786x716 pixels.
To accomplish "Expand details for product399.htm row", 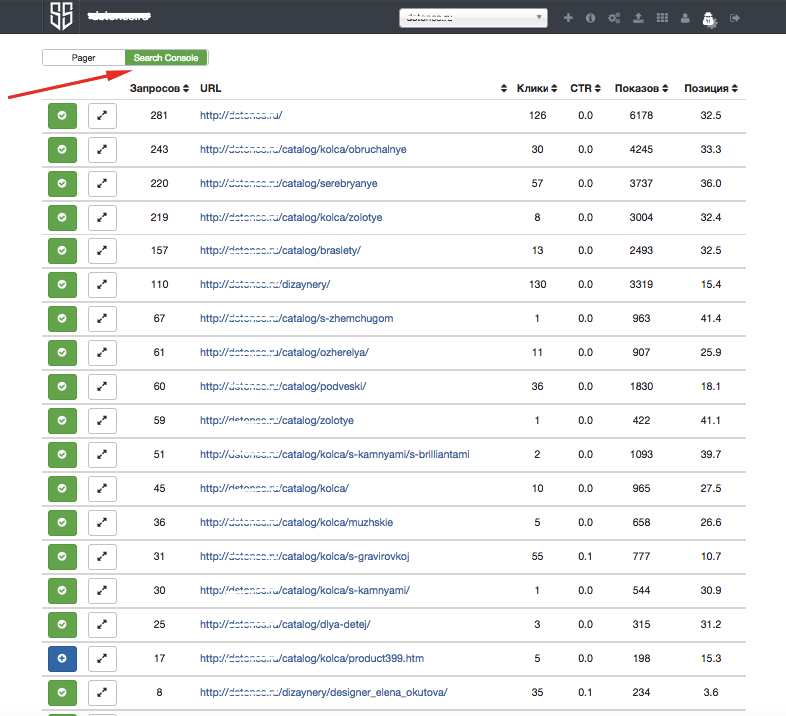I will 102,659.
